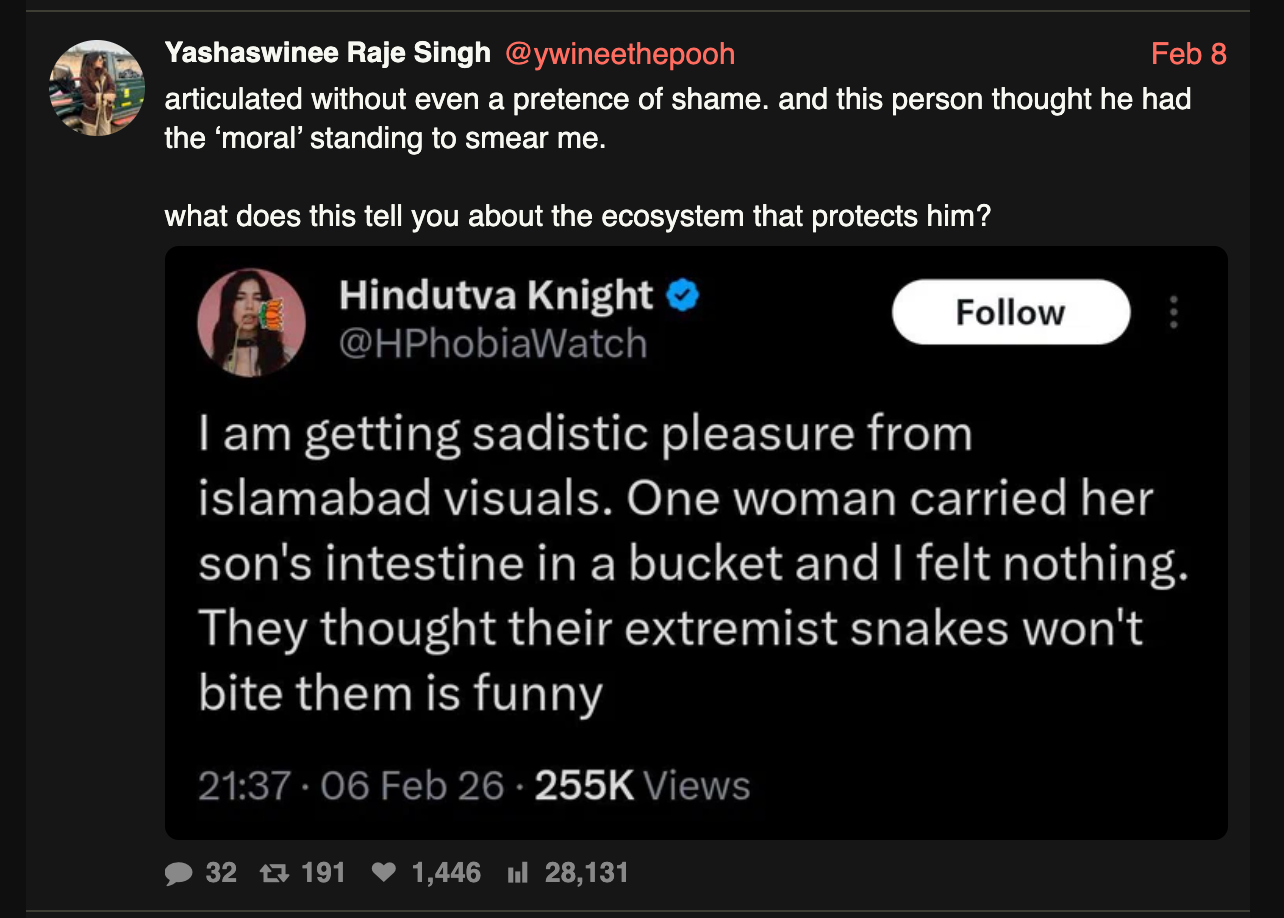Viewport: 1284px width, 918px height.
Task: Click the reply speech bubble icon
Action: pos(178,873)
